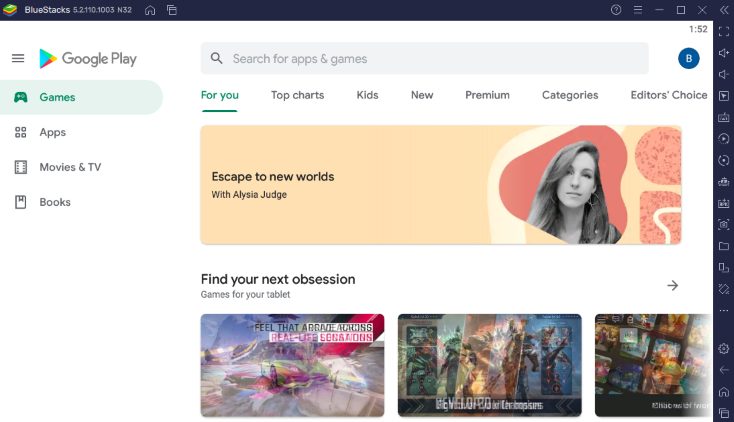Open the media folder icon
The width and height of the screenshot is (734, 422).
coord(724,246)
